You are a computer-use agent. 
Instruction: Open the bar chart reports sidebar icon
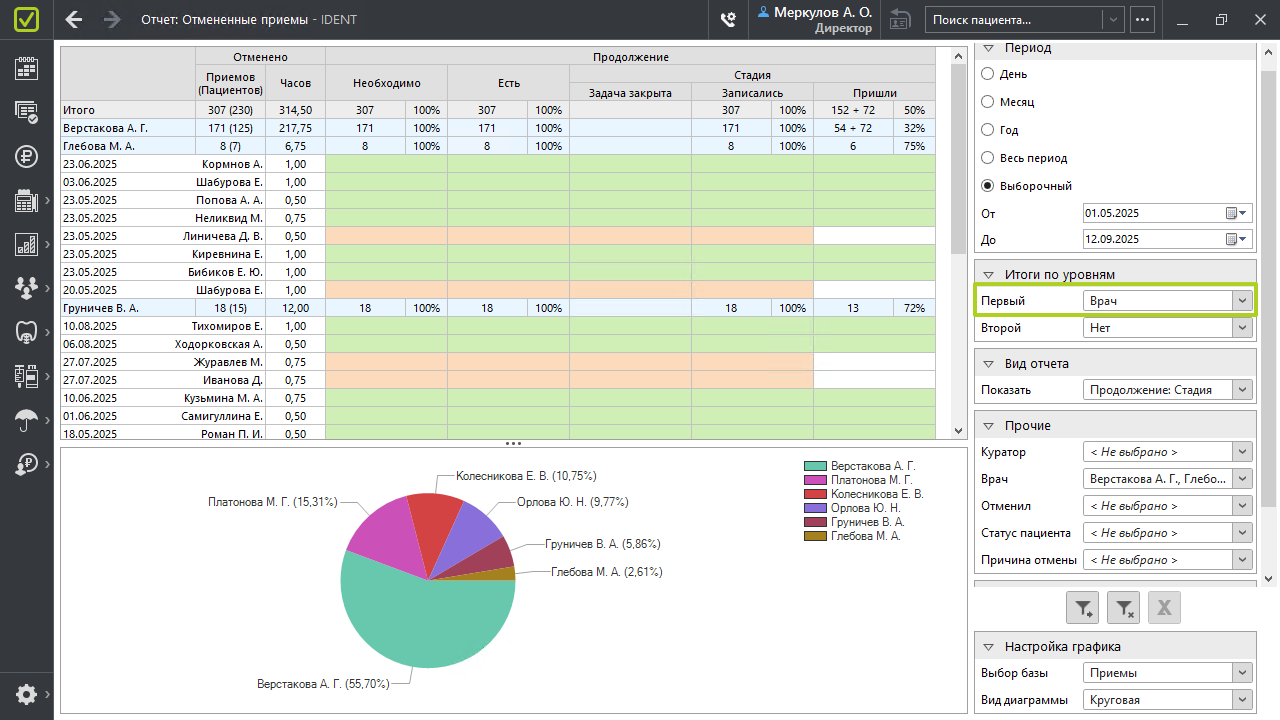[26, 244]
